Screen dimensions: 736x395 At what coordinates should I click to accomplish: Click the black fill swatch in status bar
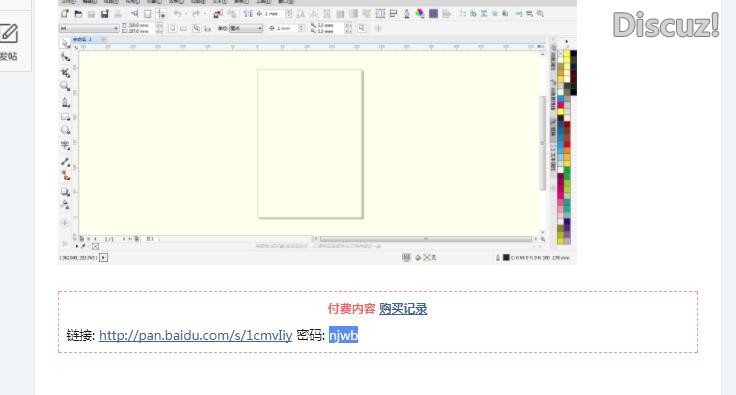(506, 257)
